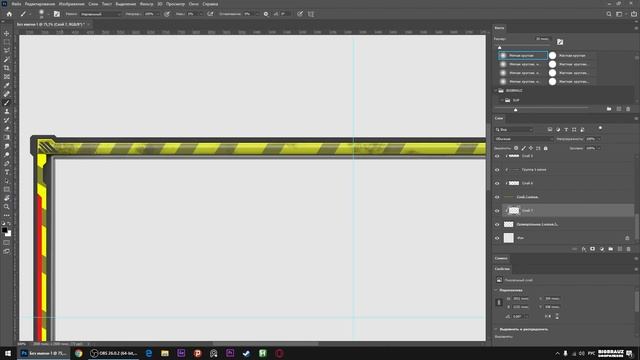Click the Home icon in the options bar
Viewport: 640px width, 360px height.
click(9, 14)
